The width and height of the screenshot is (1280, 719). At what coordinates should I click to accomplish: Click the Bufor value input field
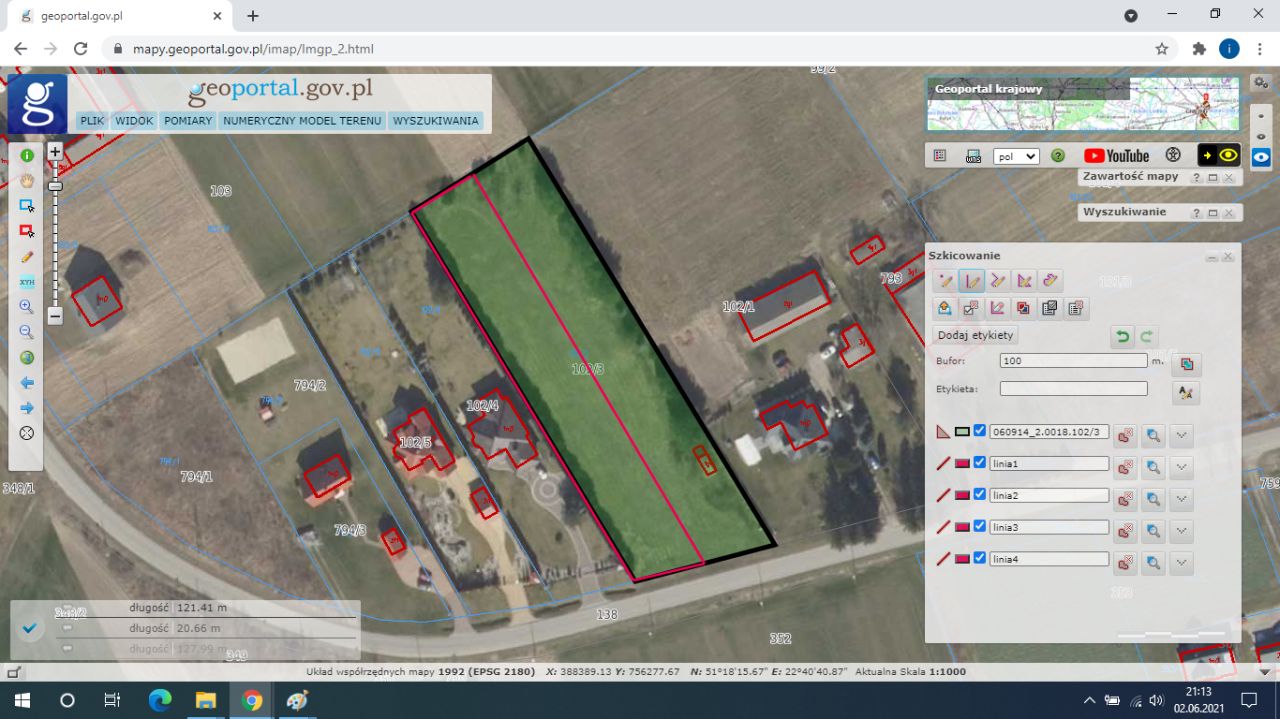(1073, 360)
